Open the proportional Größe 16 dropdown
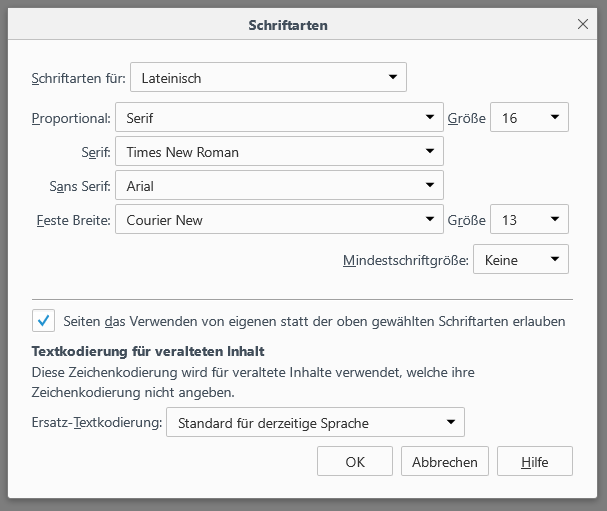This screenshot has height=511, width=607. 529,117
